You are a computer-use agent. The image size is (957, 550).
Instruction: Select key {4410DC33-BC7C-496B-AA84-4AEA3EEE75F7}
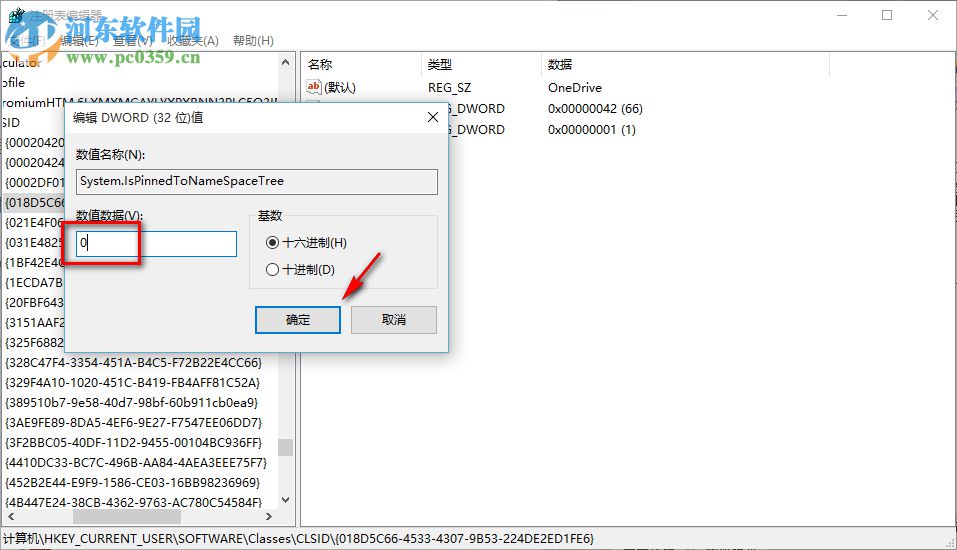136,463
